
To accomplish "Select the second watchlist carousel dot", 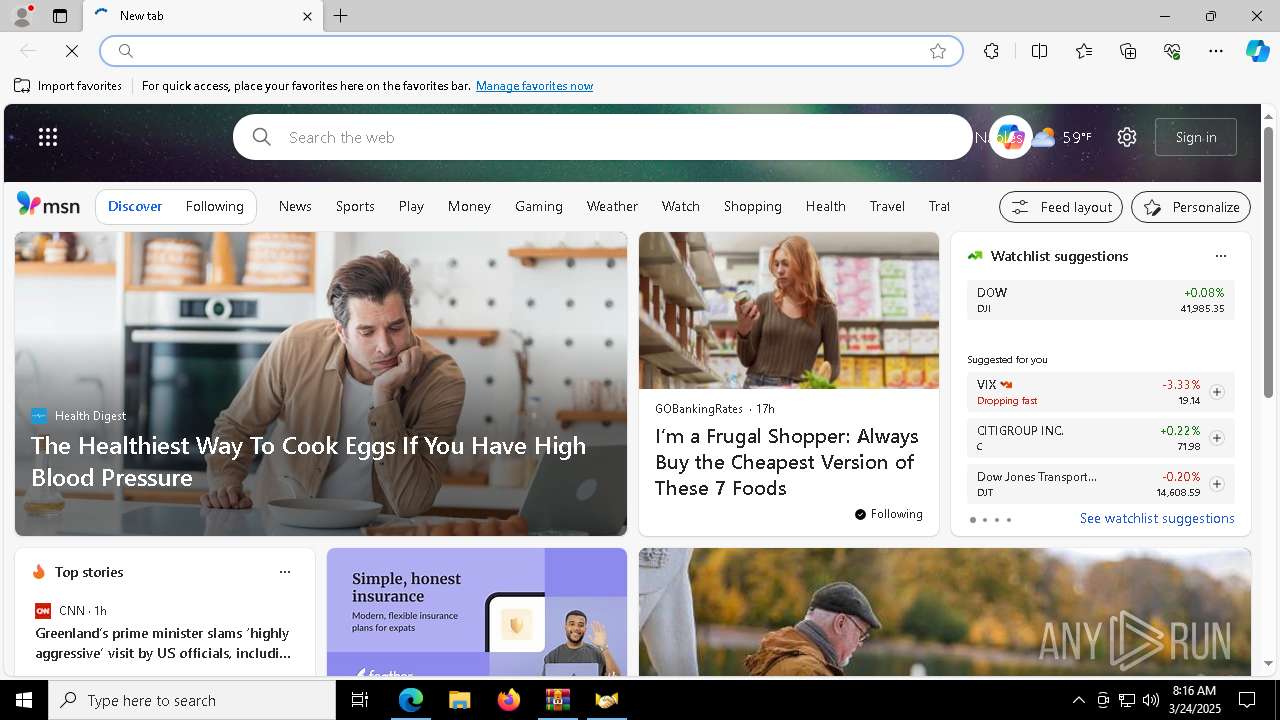I will click(x=985, y=520).
